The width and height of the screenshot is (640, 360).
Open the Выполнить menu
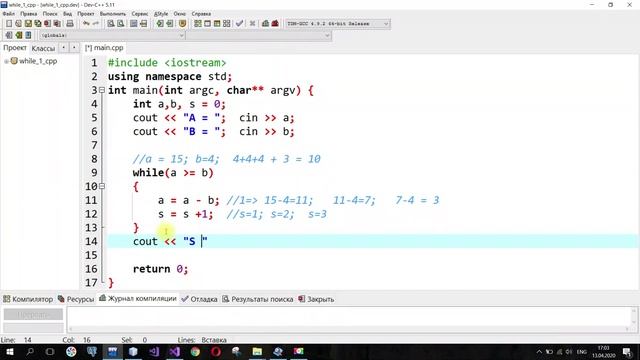113,13
